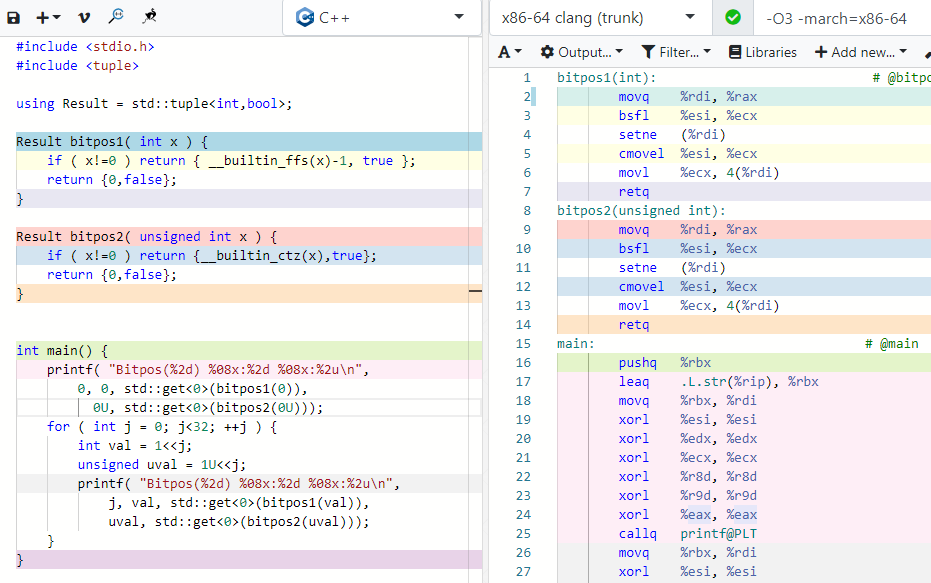
Task: Click the "leaq .L.str(%rip), %rbx" line
Action: [718, 382]
